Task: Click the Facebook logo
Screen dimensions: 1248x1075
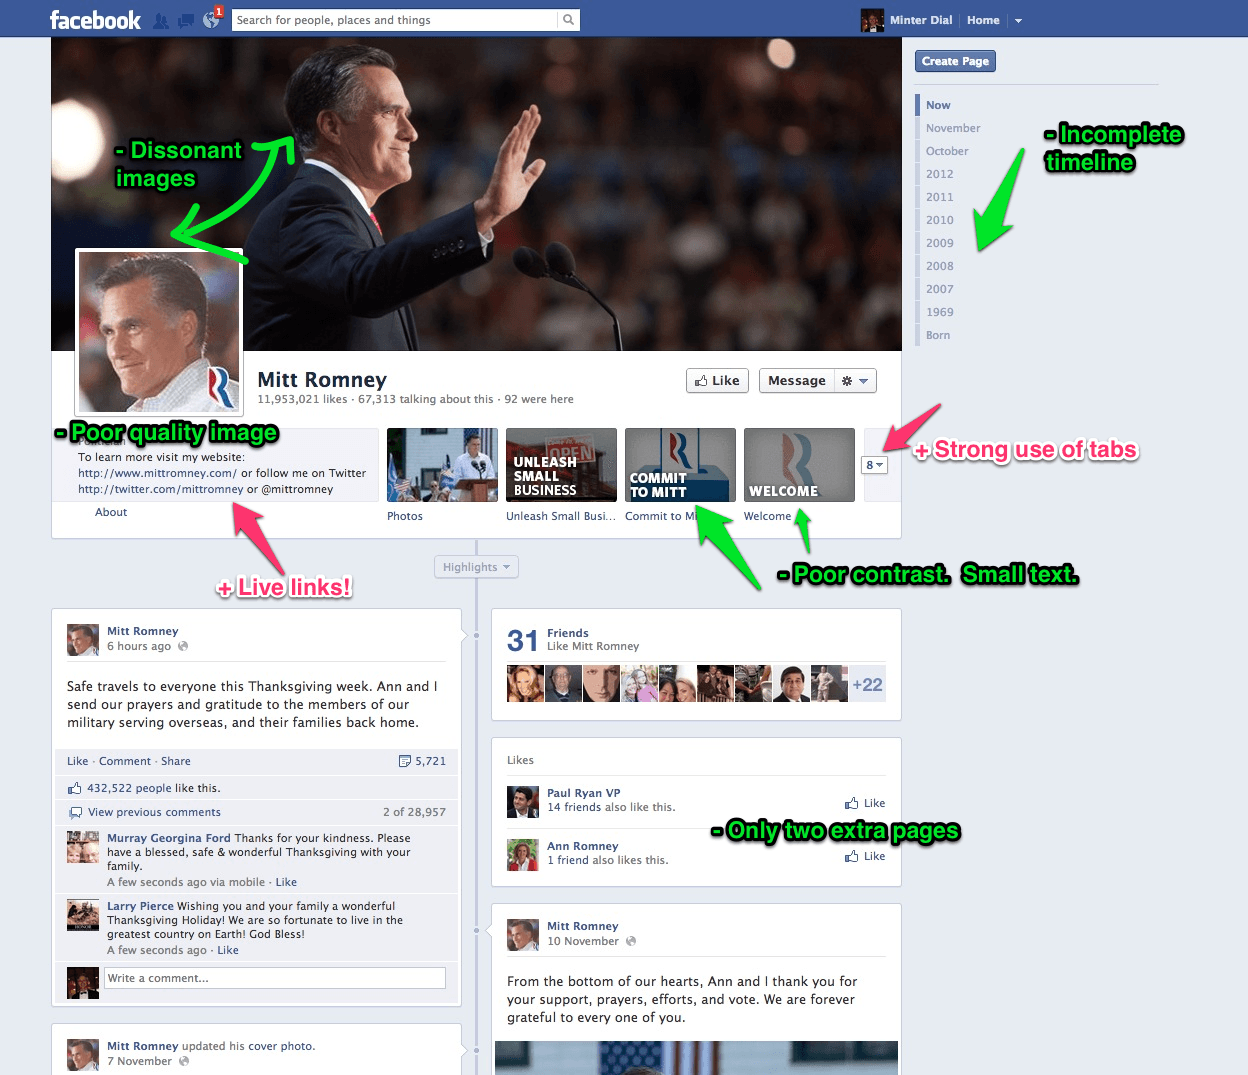Action: coord(95,20)
